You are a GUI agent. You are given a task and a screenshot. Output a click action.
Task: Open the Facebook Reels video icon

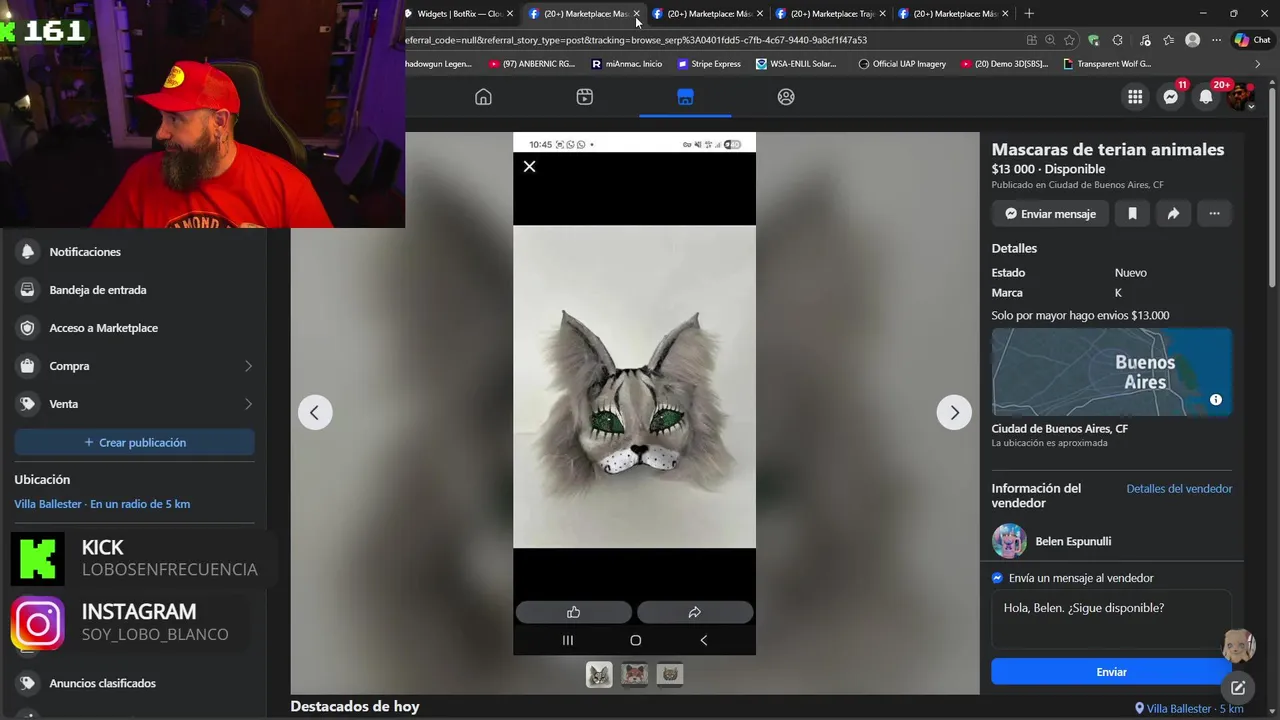pos(585,97)
